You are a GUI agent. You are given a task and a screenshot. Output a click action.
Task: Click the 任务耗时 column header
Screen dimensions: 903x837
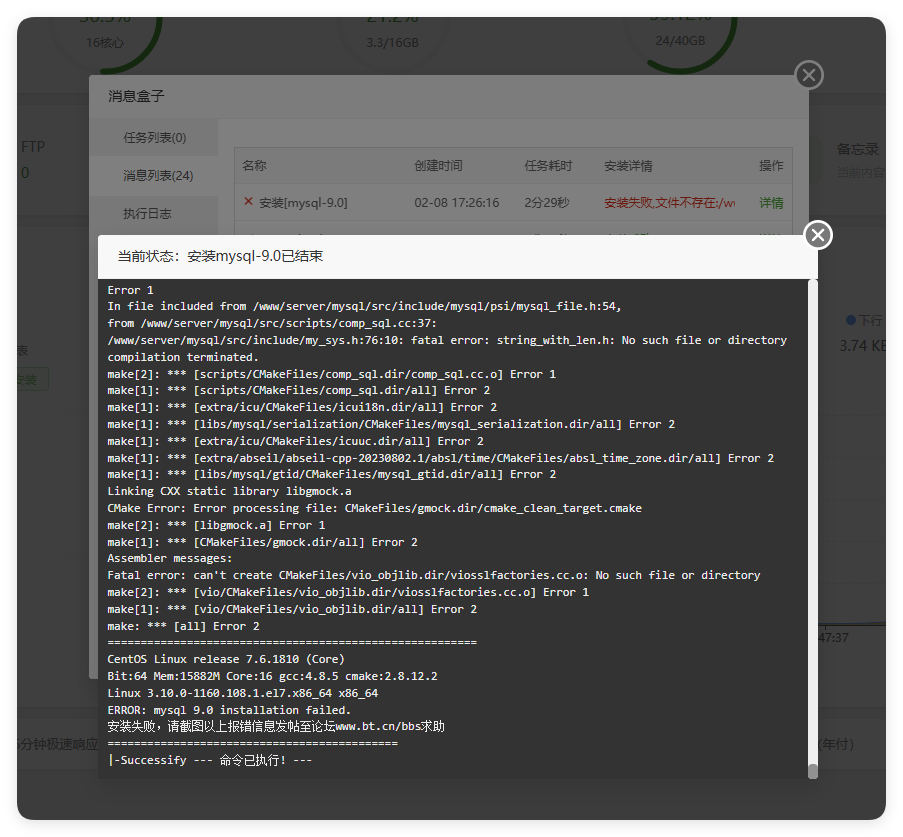[x=548, y=166]
